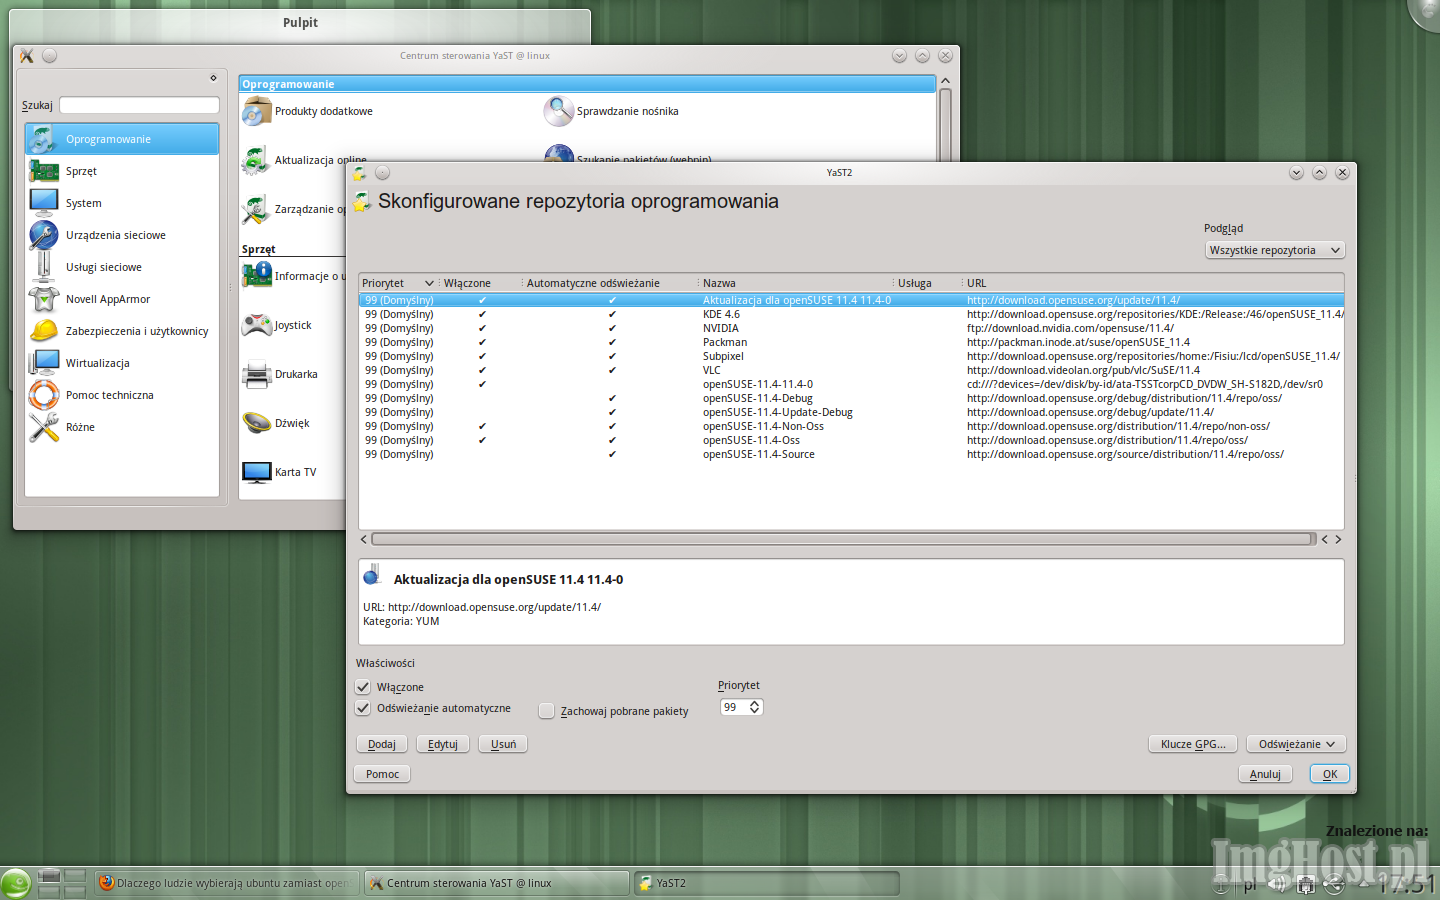Viewport: 1440px width, 900px height.
Task: Sort by the URL column header
Action: (x=1152, y=283)
